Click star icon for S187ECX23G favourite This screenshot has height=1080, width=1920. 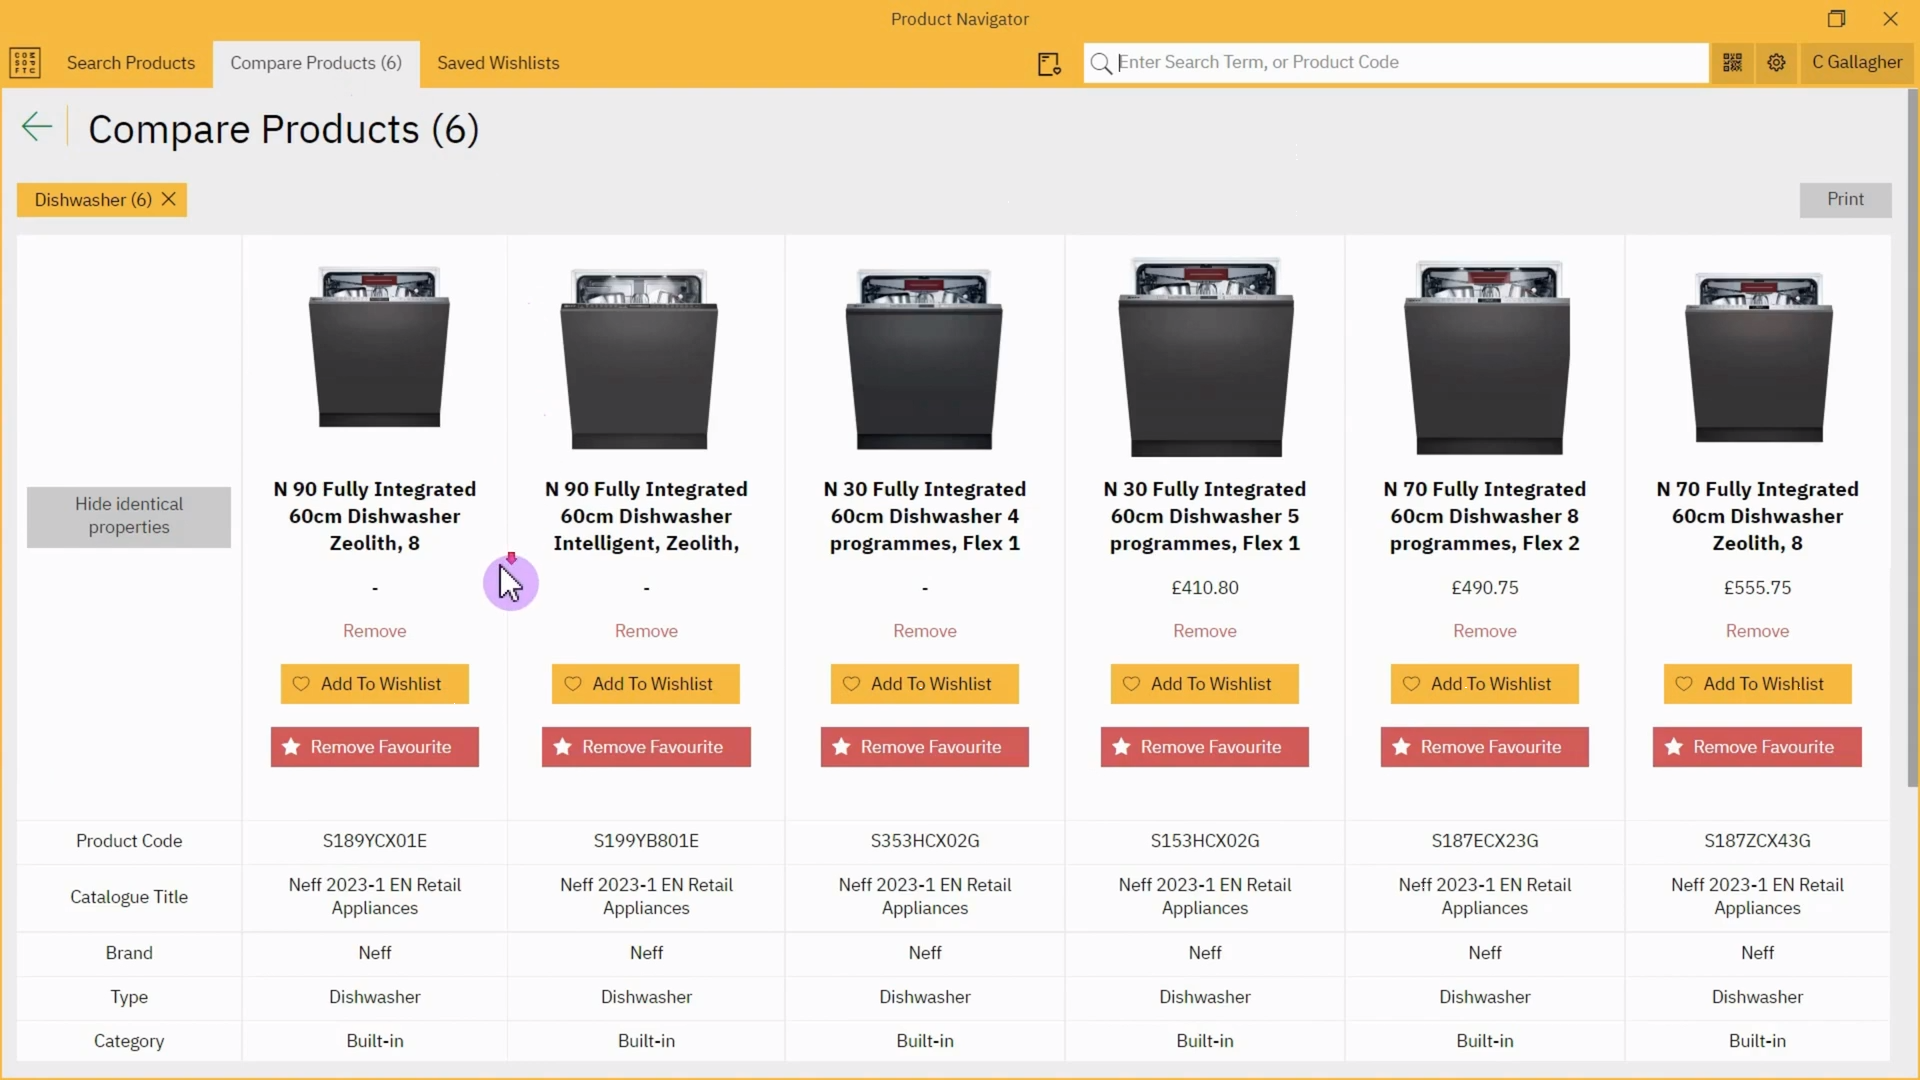[1401, 747]
